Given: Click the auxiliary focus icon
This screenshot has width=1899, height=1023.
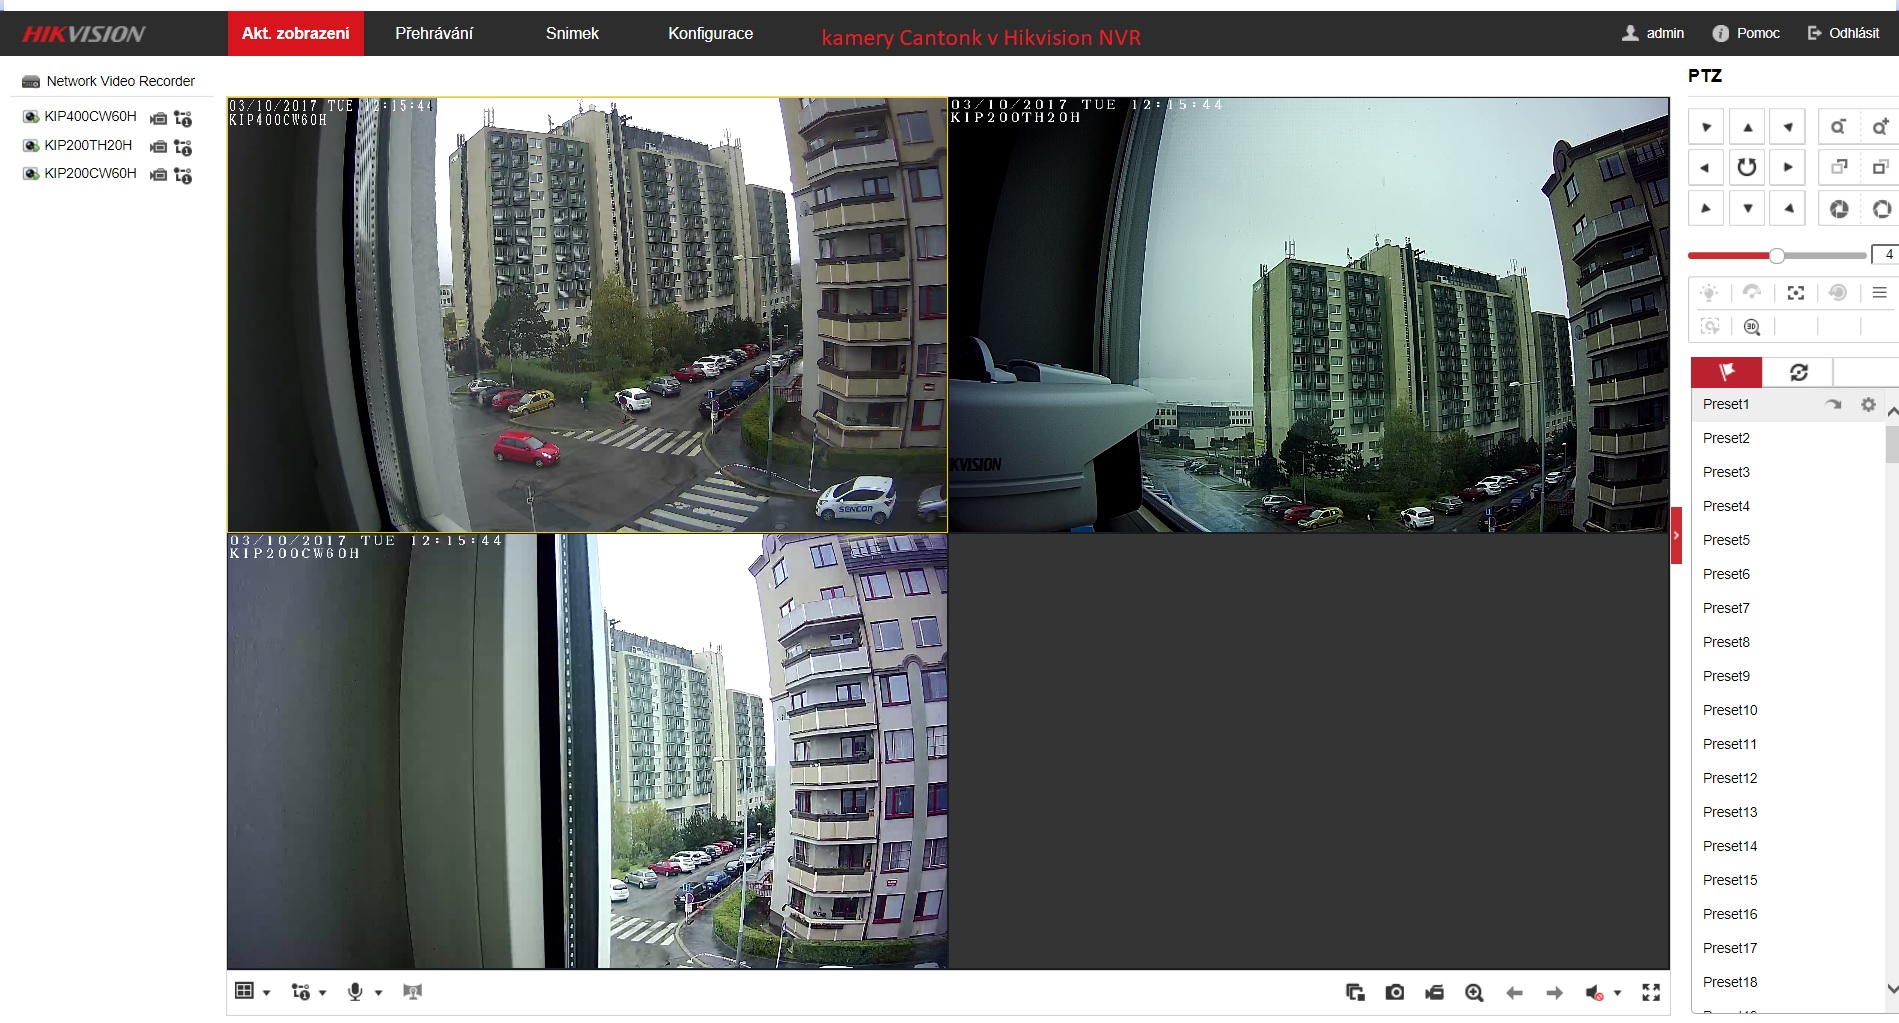Looking at the screenshot, I should pos(1796,293).
